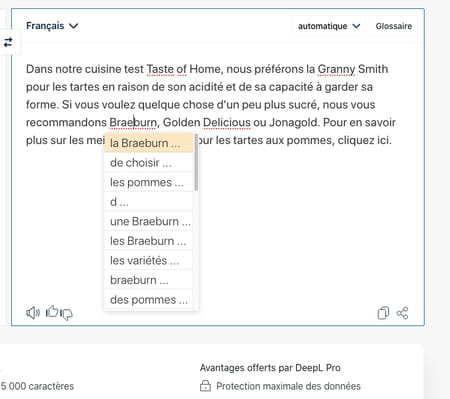Click the swap languages arrows icon
The width and height of the screenshot is (450, 399).
(8, 42)
